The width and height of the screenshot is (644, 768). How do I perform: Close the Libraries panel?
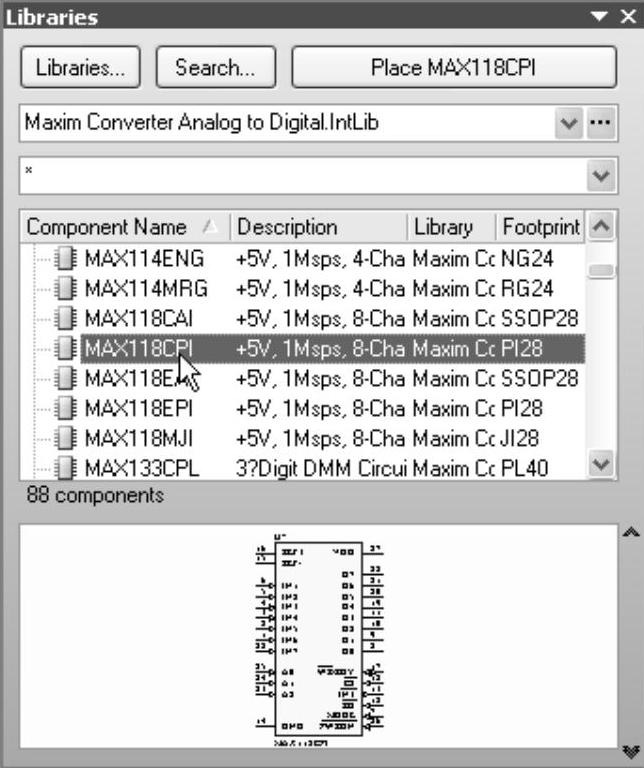click(628, 16)
